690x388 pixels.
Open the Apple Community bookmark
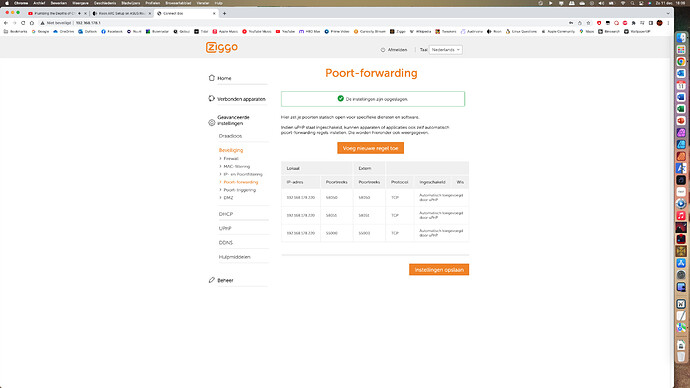[x=558, y=32]
